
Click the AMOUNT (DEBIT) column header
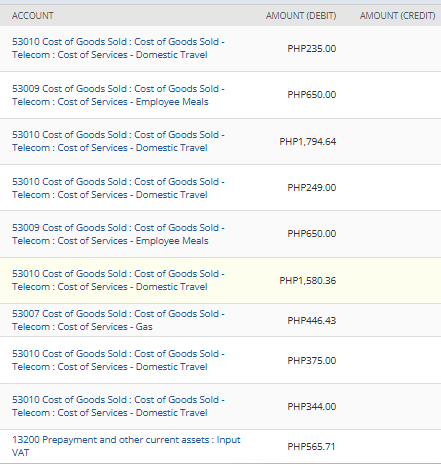301,16
